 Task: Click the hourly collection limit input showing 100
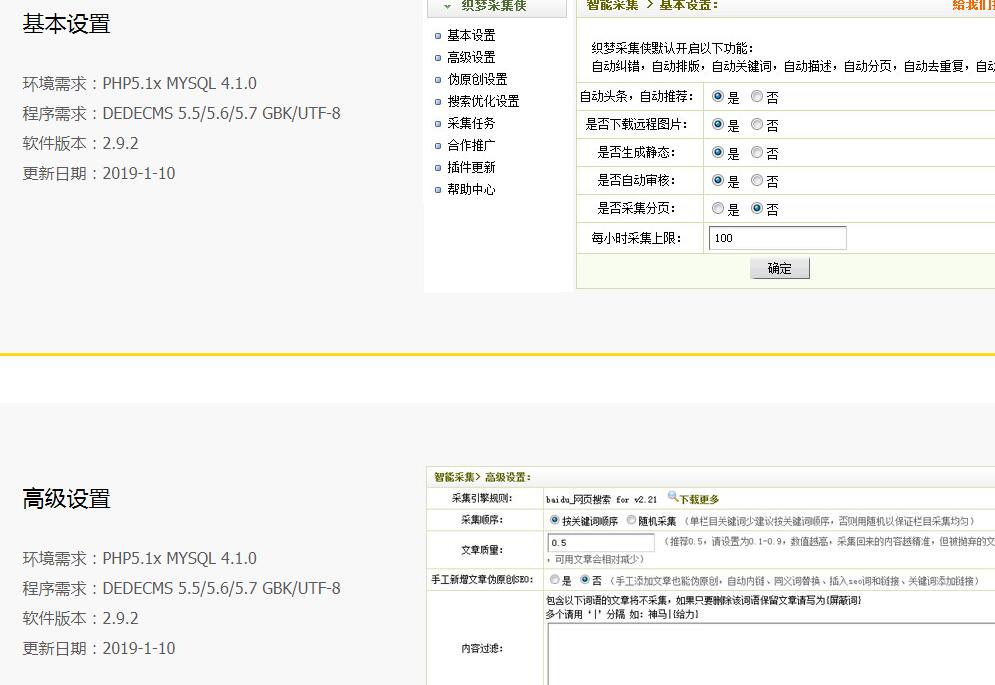pyautogui.click(x=778, y=237)
